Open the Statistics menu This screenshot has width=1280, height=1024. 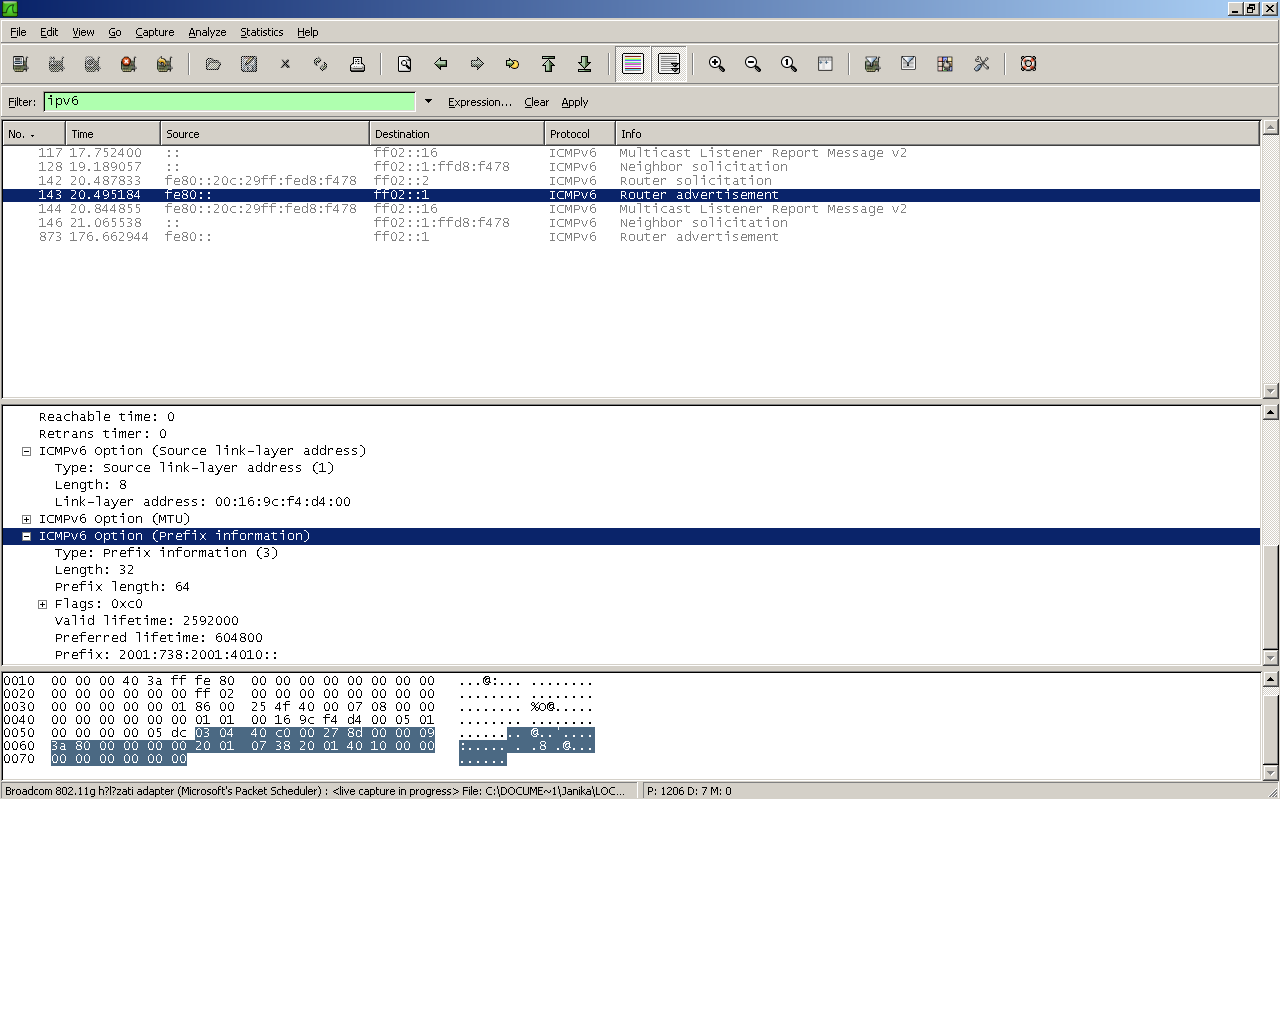(x=261, y=32)
